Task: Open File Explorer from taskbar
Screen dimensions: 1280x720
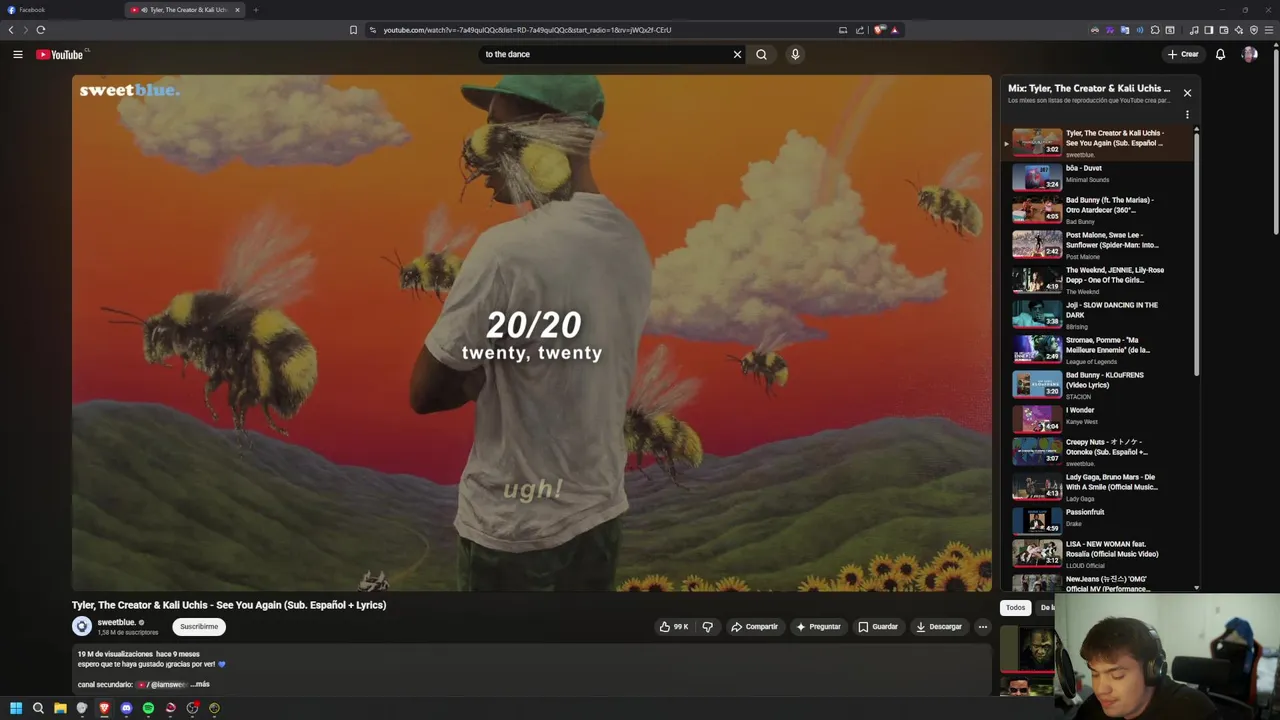Action: tap(60, 708)
